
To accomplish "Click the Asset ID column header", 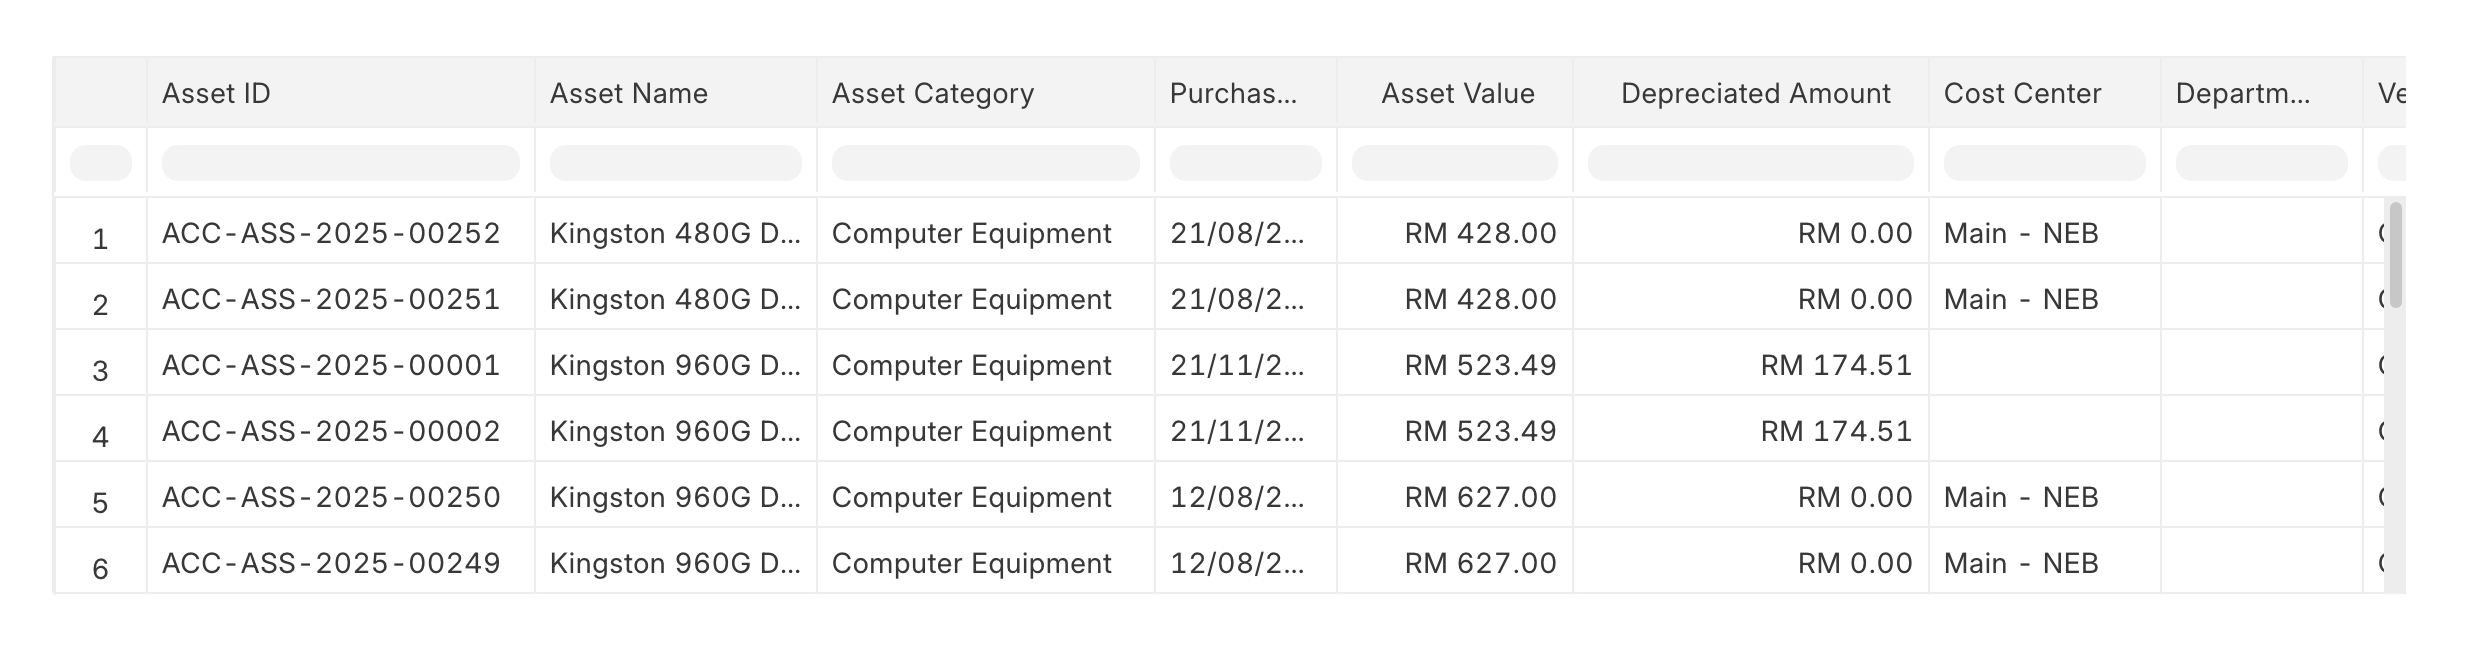I will tap(216, 93).
